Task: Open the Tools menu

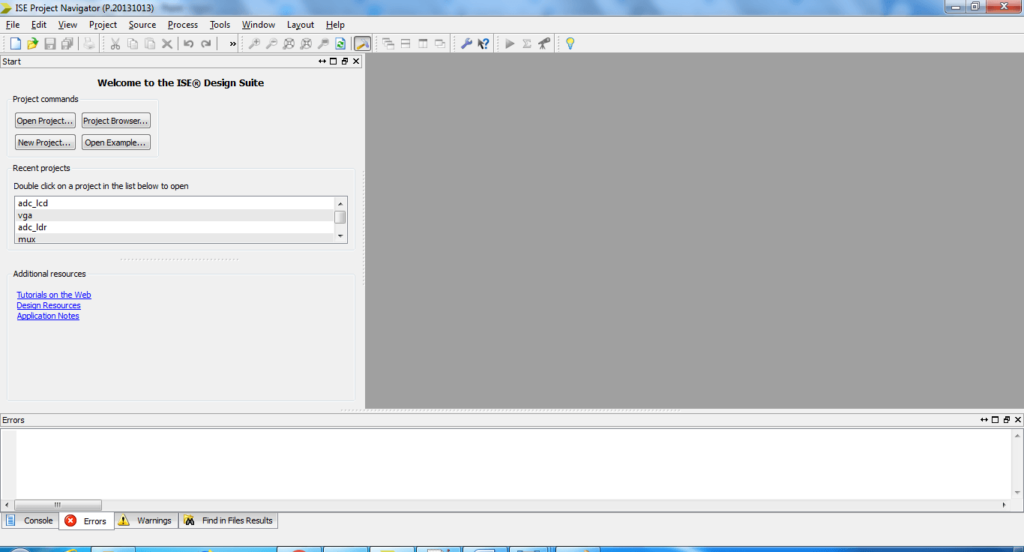Action: tap(219, 25)
